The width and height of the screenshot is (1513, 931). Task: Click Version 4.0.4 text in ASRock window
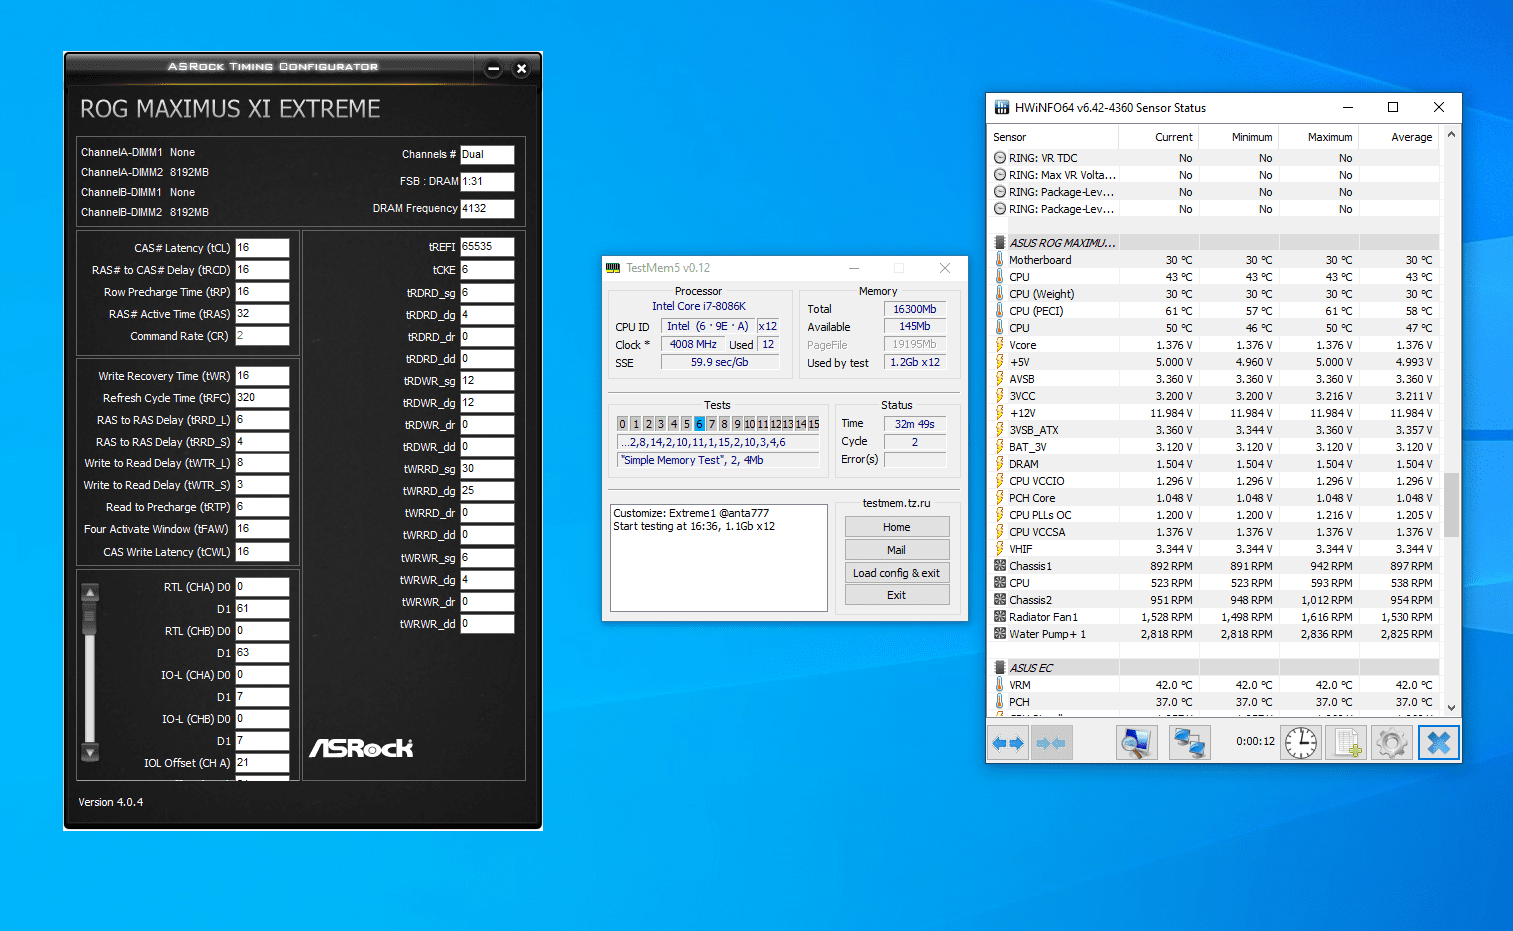pos(111,802)
